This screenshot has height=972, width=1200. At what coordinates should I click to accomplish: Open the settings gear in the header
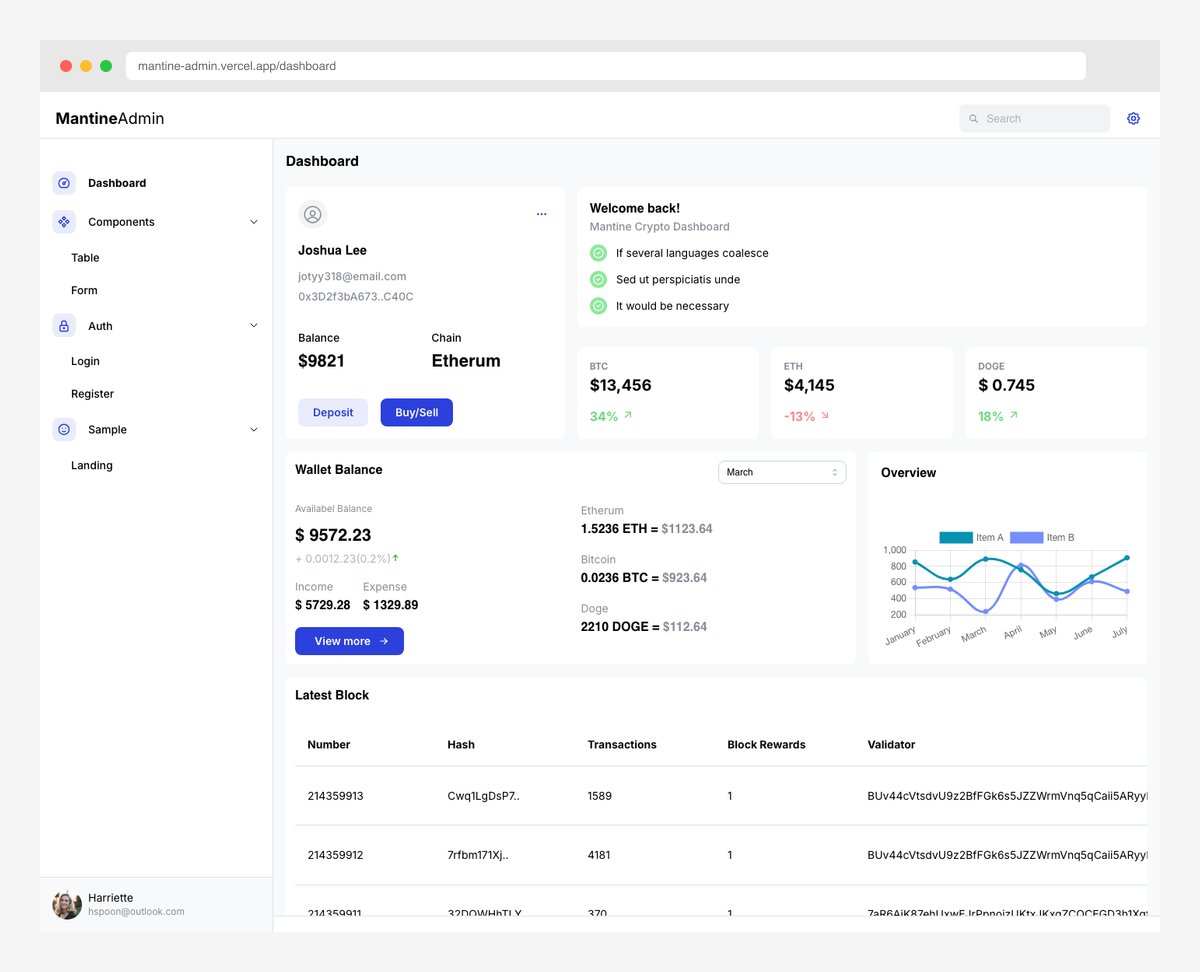(1133, 118)
